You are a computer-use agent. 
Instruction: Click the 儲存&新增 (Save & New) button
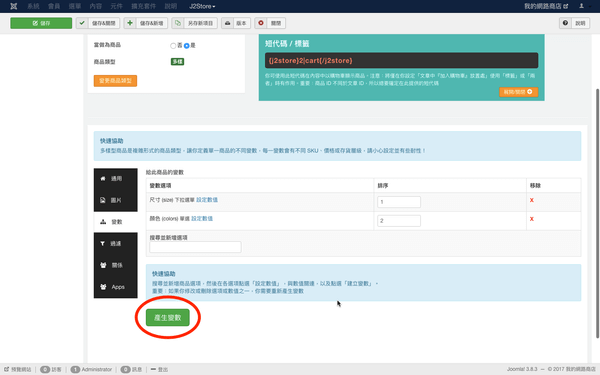coord(146,23)
